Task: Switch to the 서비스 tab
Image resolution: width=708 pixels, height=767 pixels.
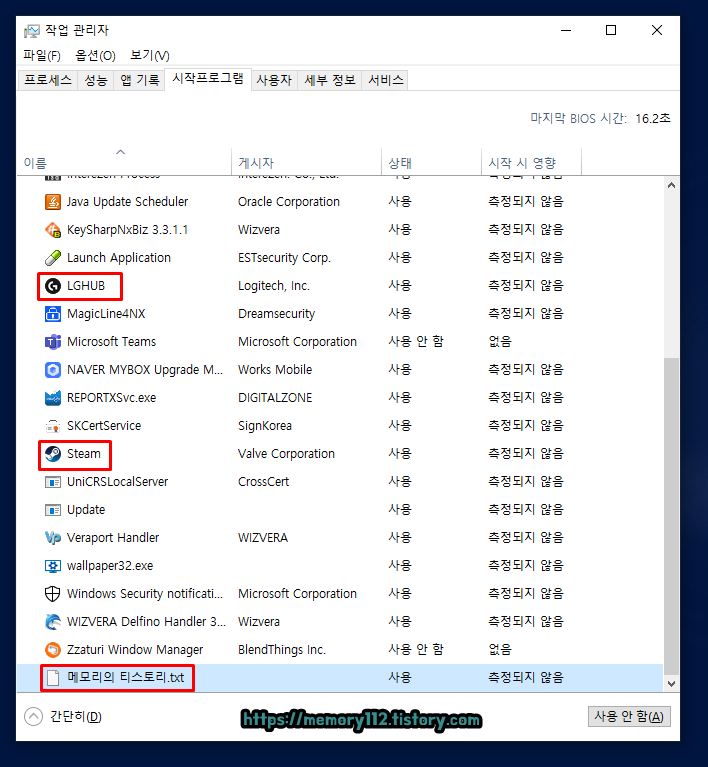Action: [x=386, y=80]
